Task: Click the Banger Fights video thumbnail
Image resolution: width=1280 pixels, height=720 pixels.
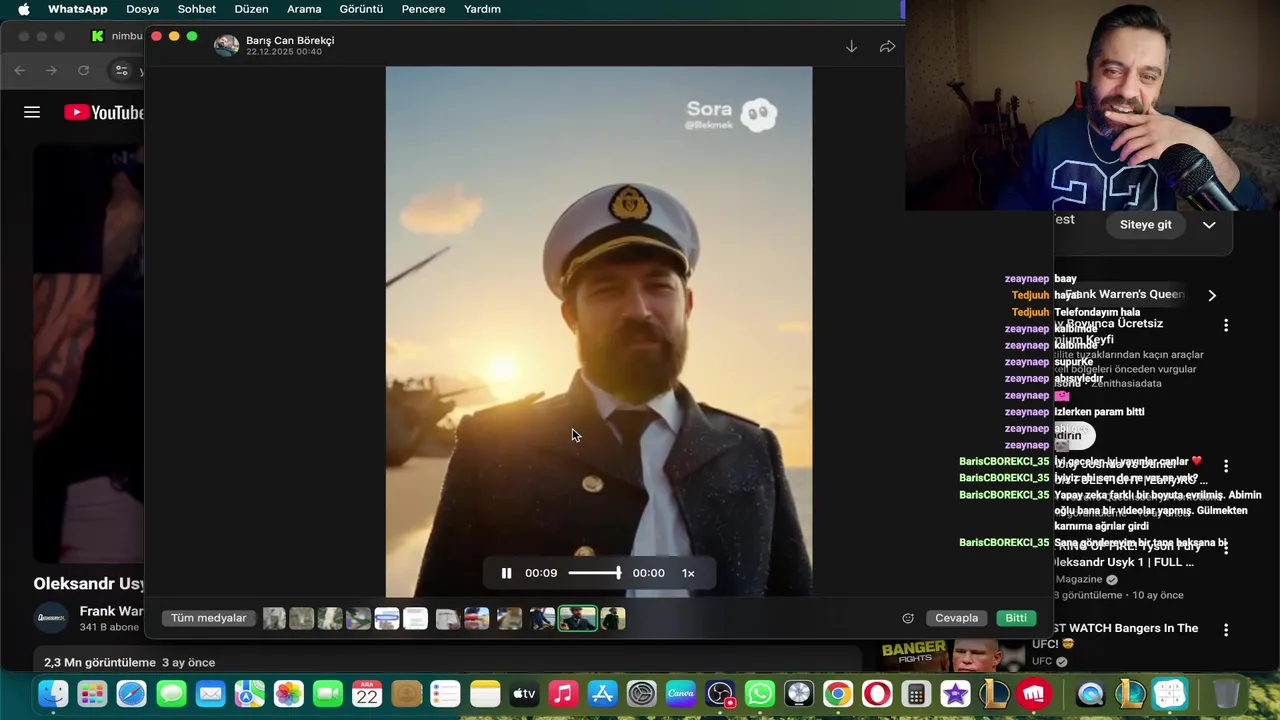Action: pos(952,655)
